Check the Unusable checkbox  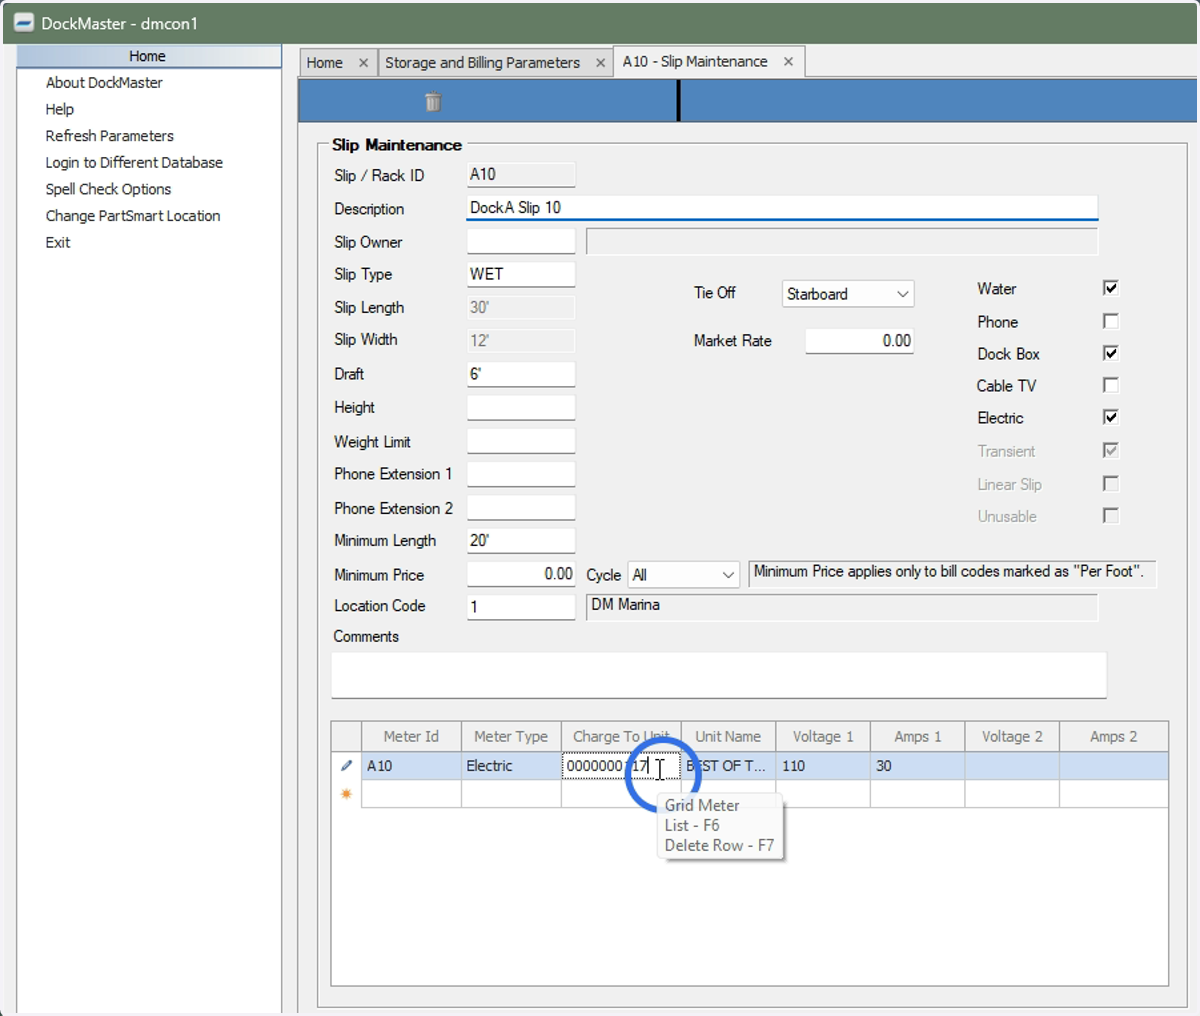(1110, 515)
